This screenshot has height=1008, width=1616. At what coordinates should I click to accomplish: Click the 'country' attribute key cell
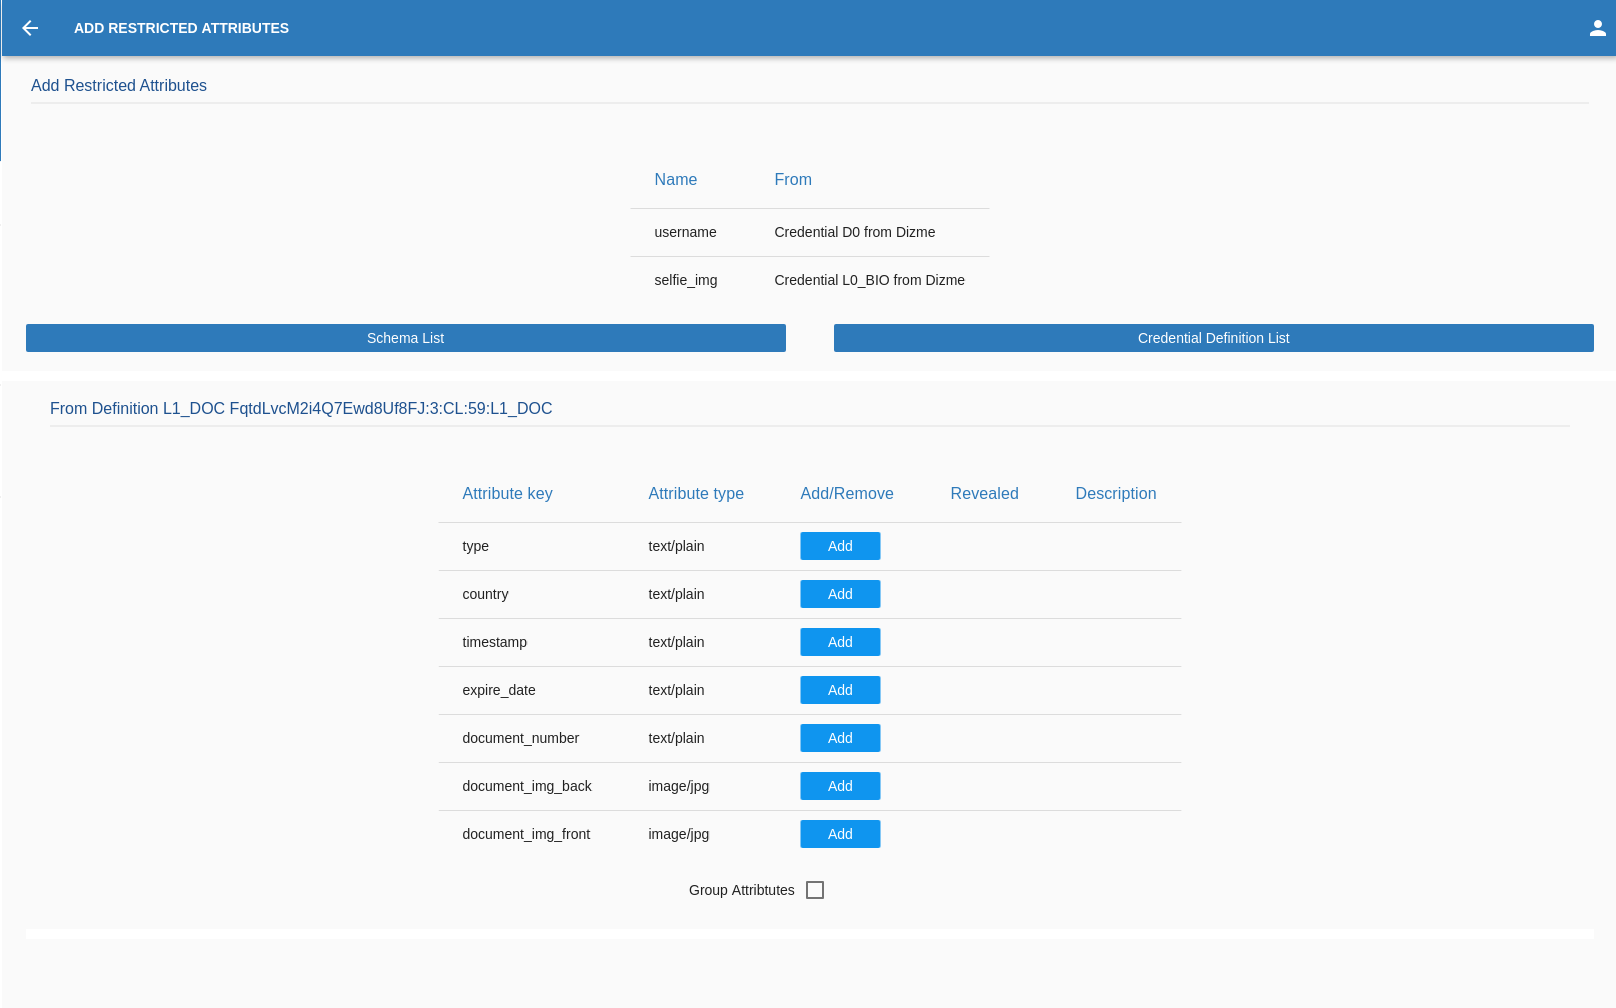(x=485, y=594)
